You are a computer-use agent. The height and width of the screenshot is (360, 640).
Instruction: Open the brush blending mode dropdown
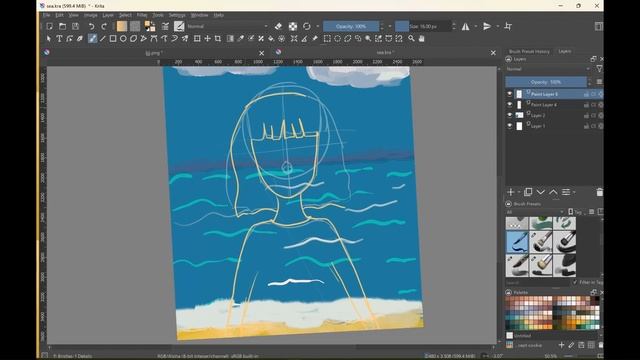[227, 26]
